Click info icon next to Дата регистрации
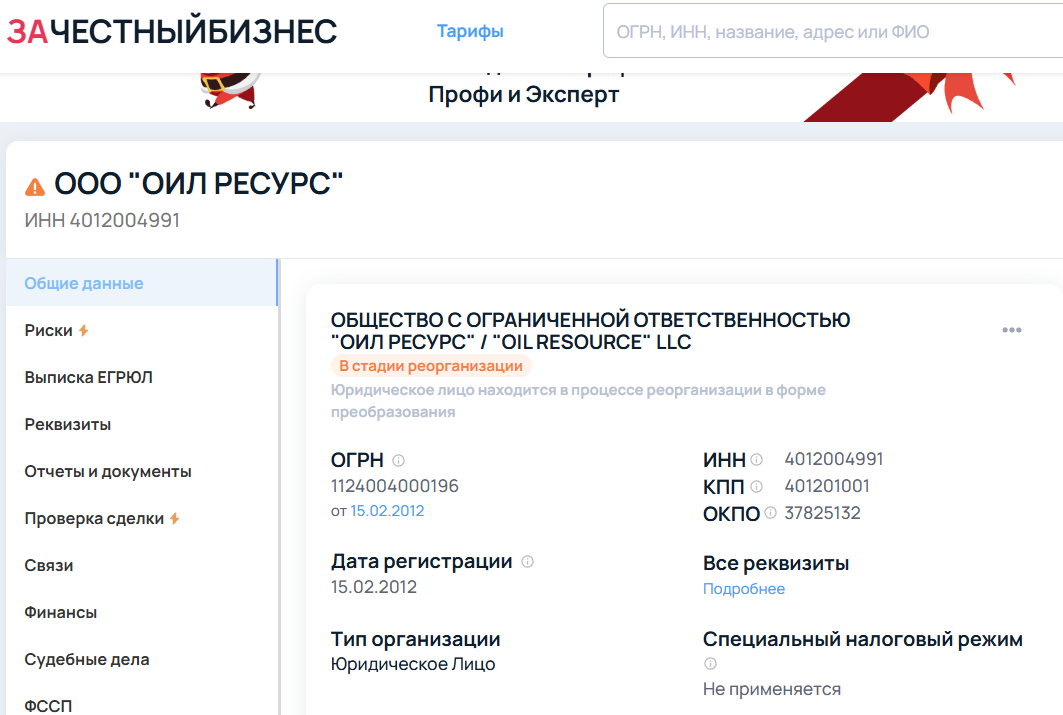 pos(527,562)
